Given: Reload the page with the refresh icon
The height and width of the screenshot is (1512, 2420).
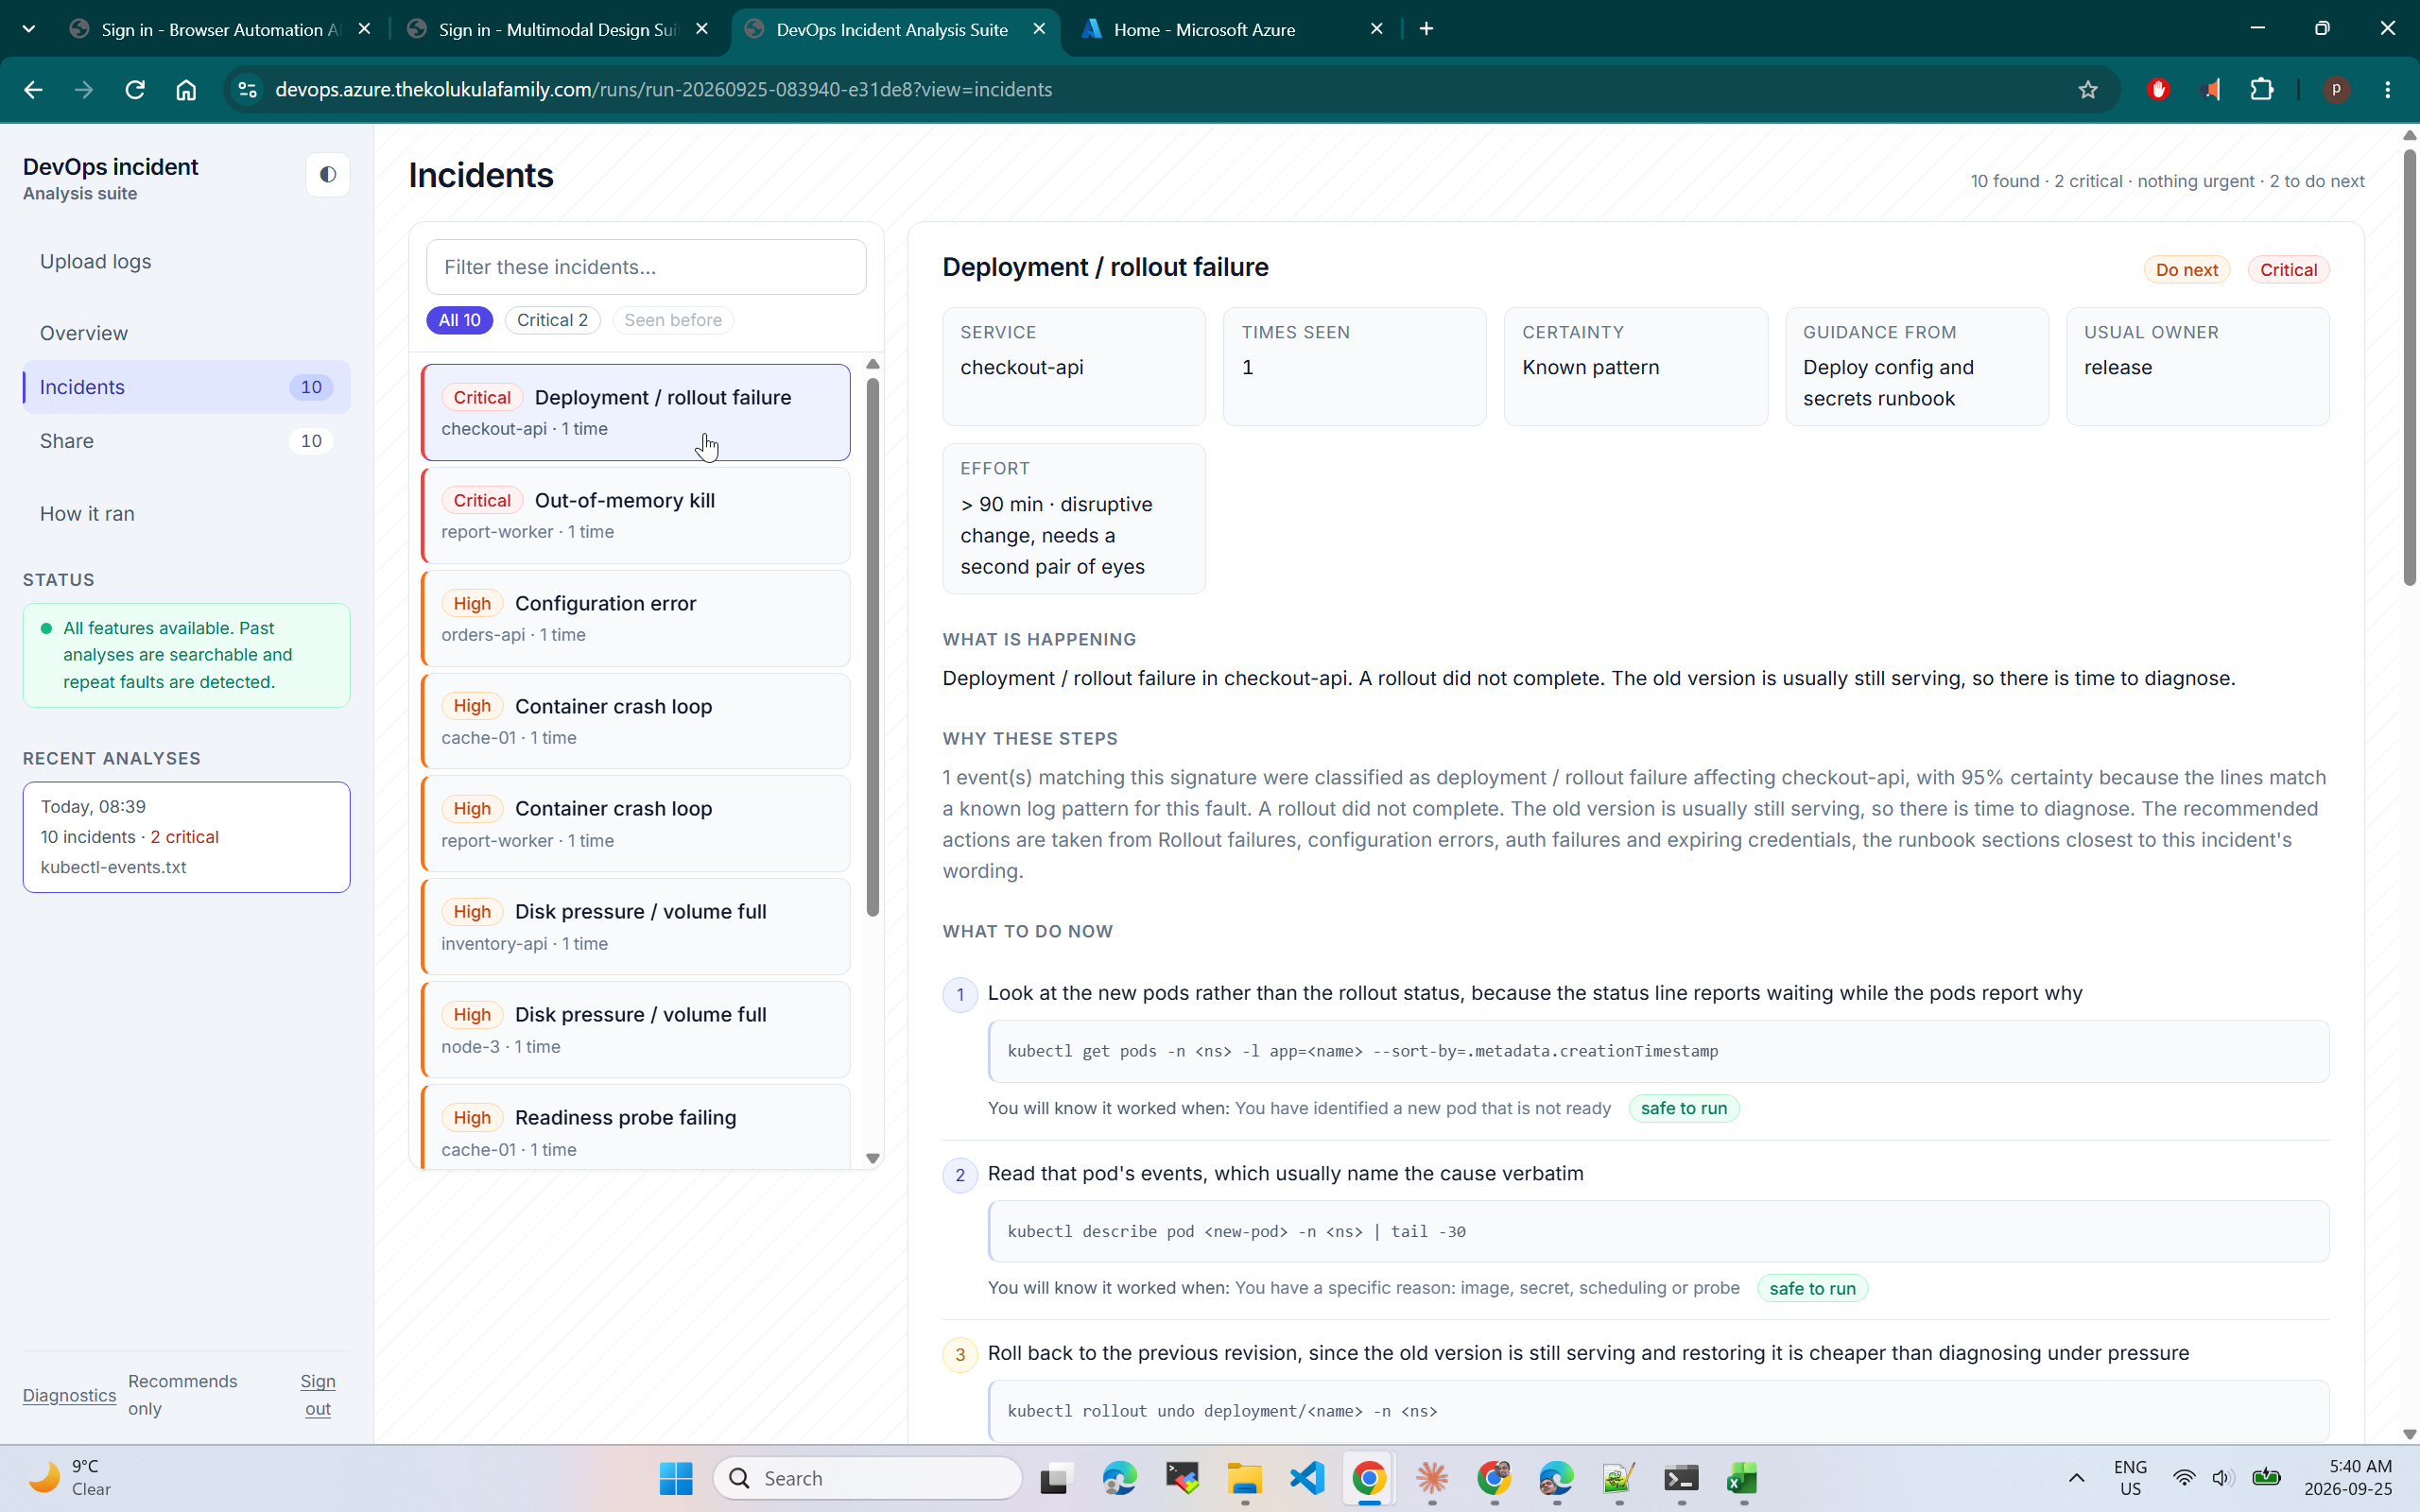Looking at the screenshot, I should pyautogui.click(x=135, y=90).
